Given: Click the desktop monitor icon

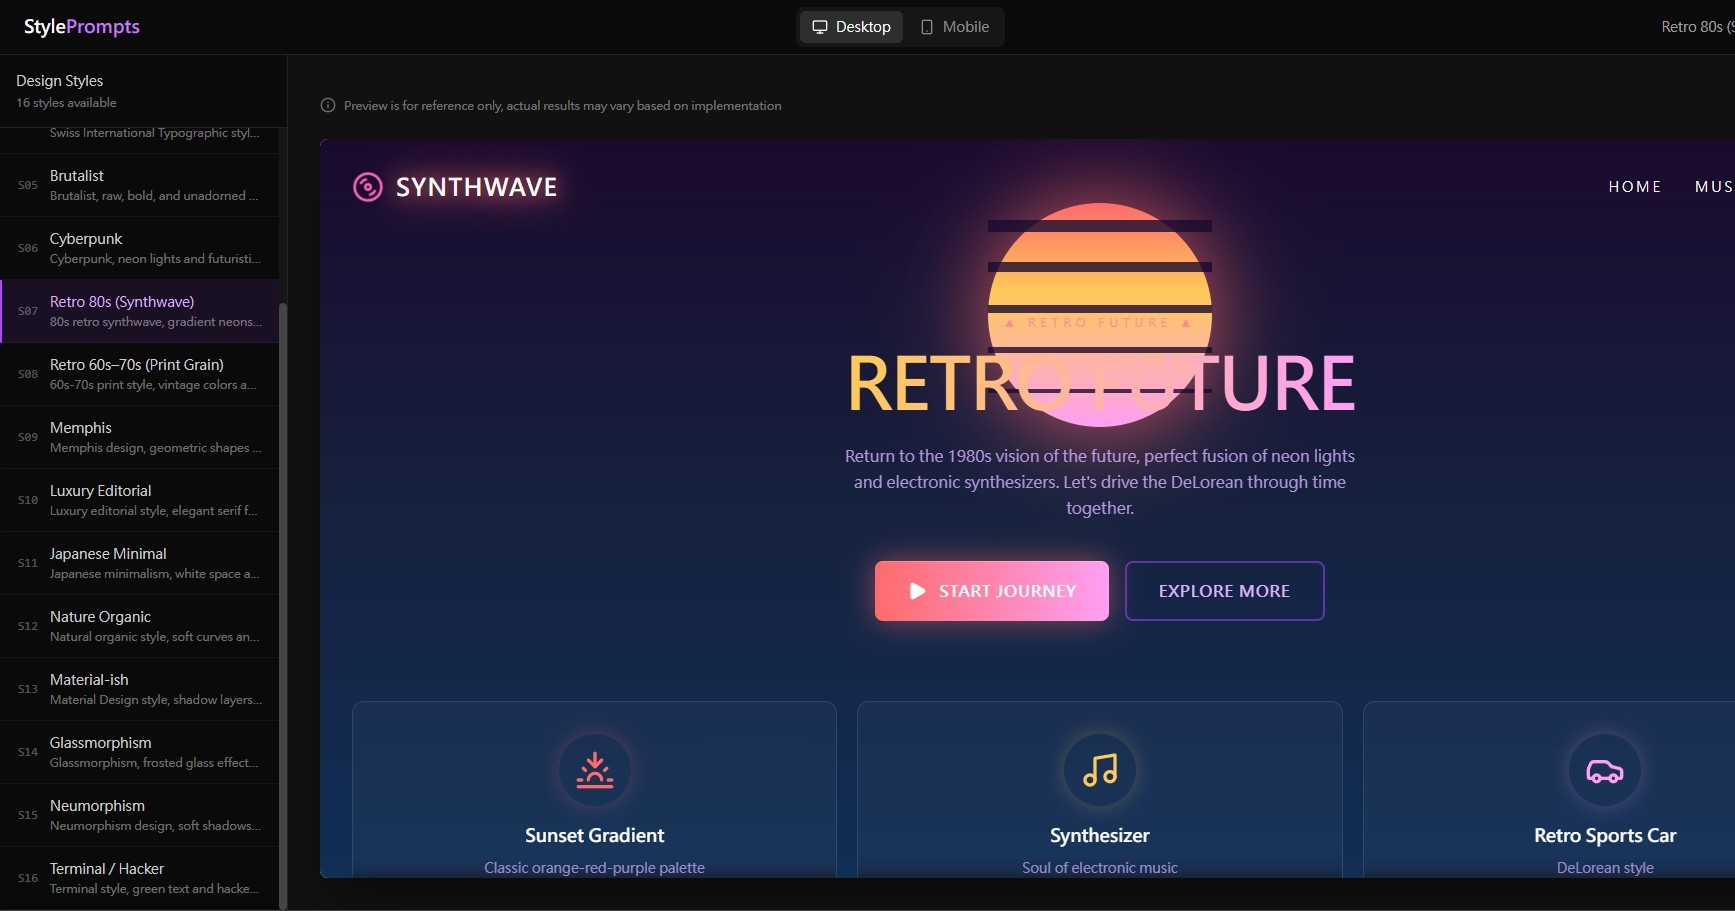Looking at the screenshot, I should click(x=820, y=27).
